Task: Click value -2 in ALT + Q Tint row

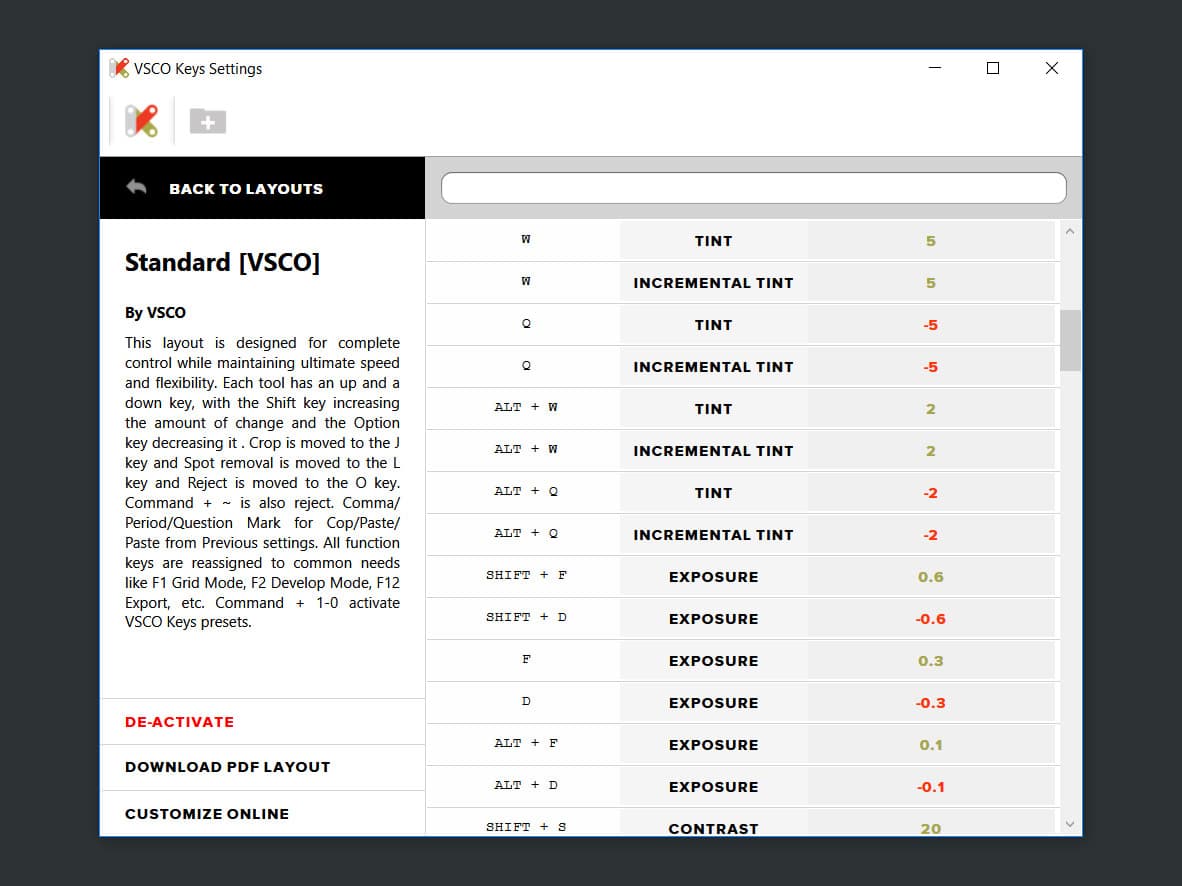Action: click(x=930, y=493)
